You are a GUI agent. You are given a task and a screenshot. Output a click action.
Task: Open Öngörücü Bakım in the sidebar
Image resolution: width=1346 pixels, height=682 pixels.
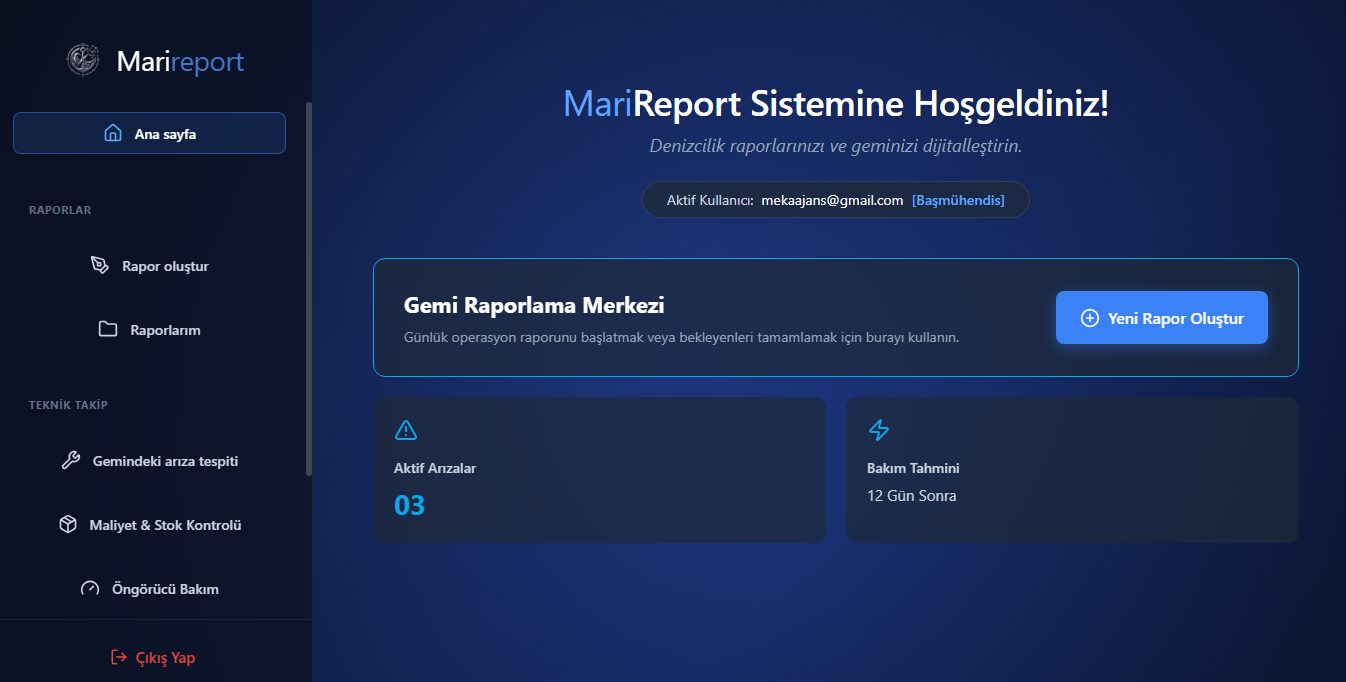click(149, 589)
